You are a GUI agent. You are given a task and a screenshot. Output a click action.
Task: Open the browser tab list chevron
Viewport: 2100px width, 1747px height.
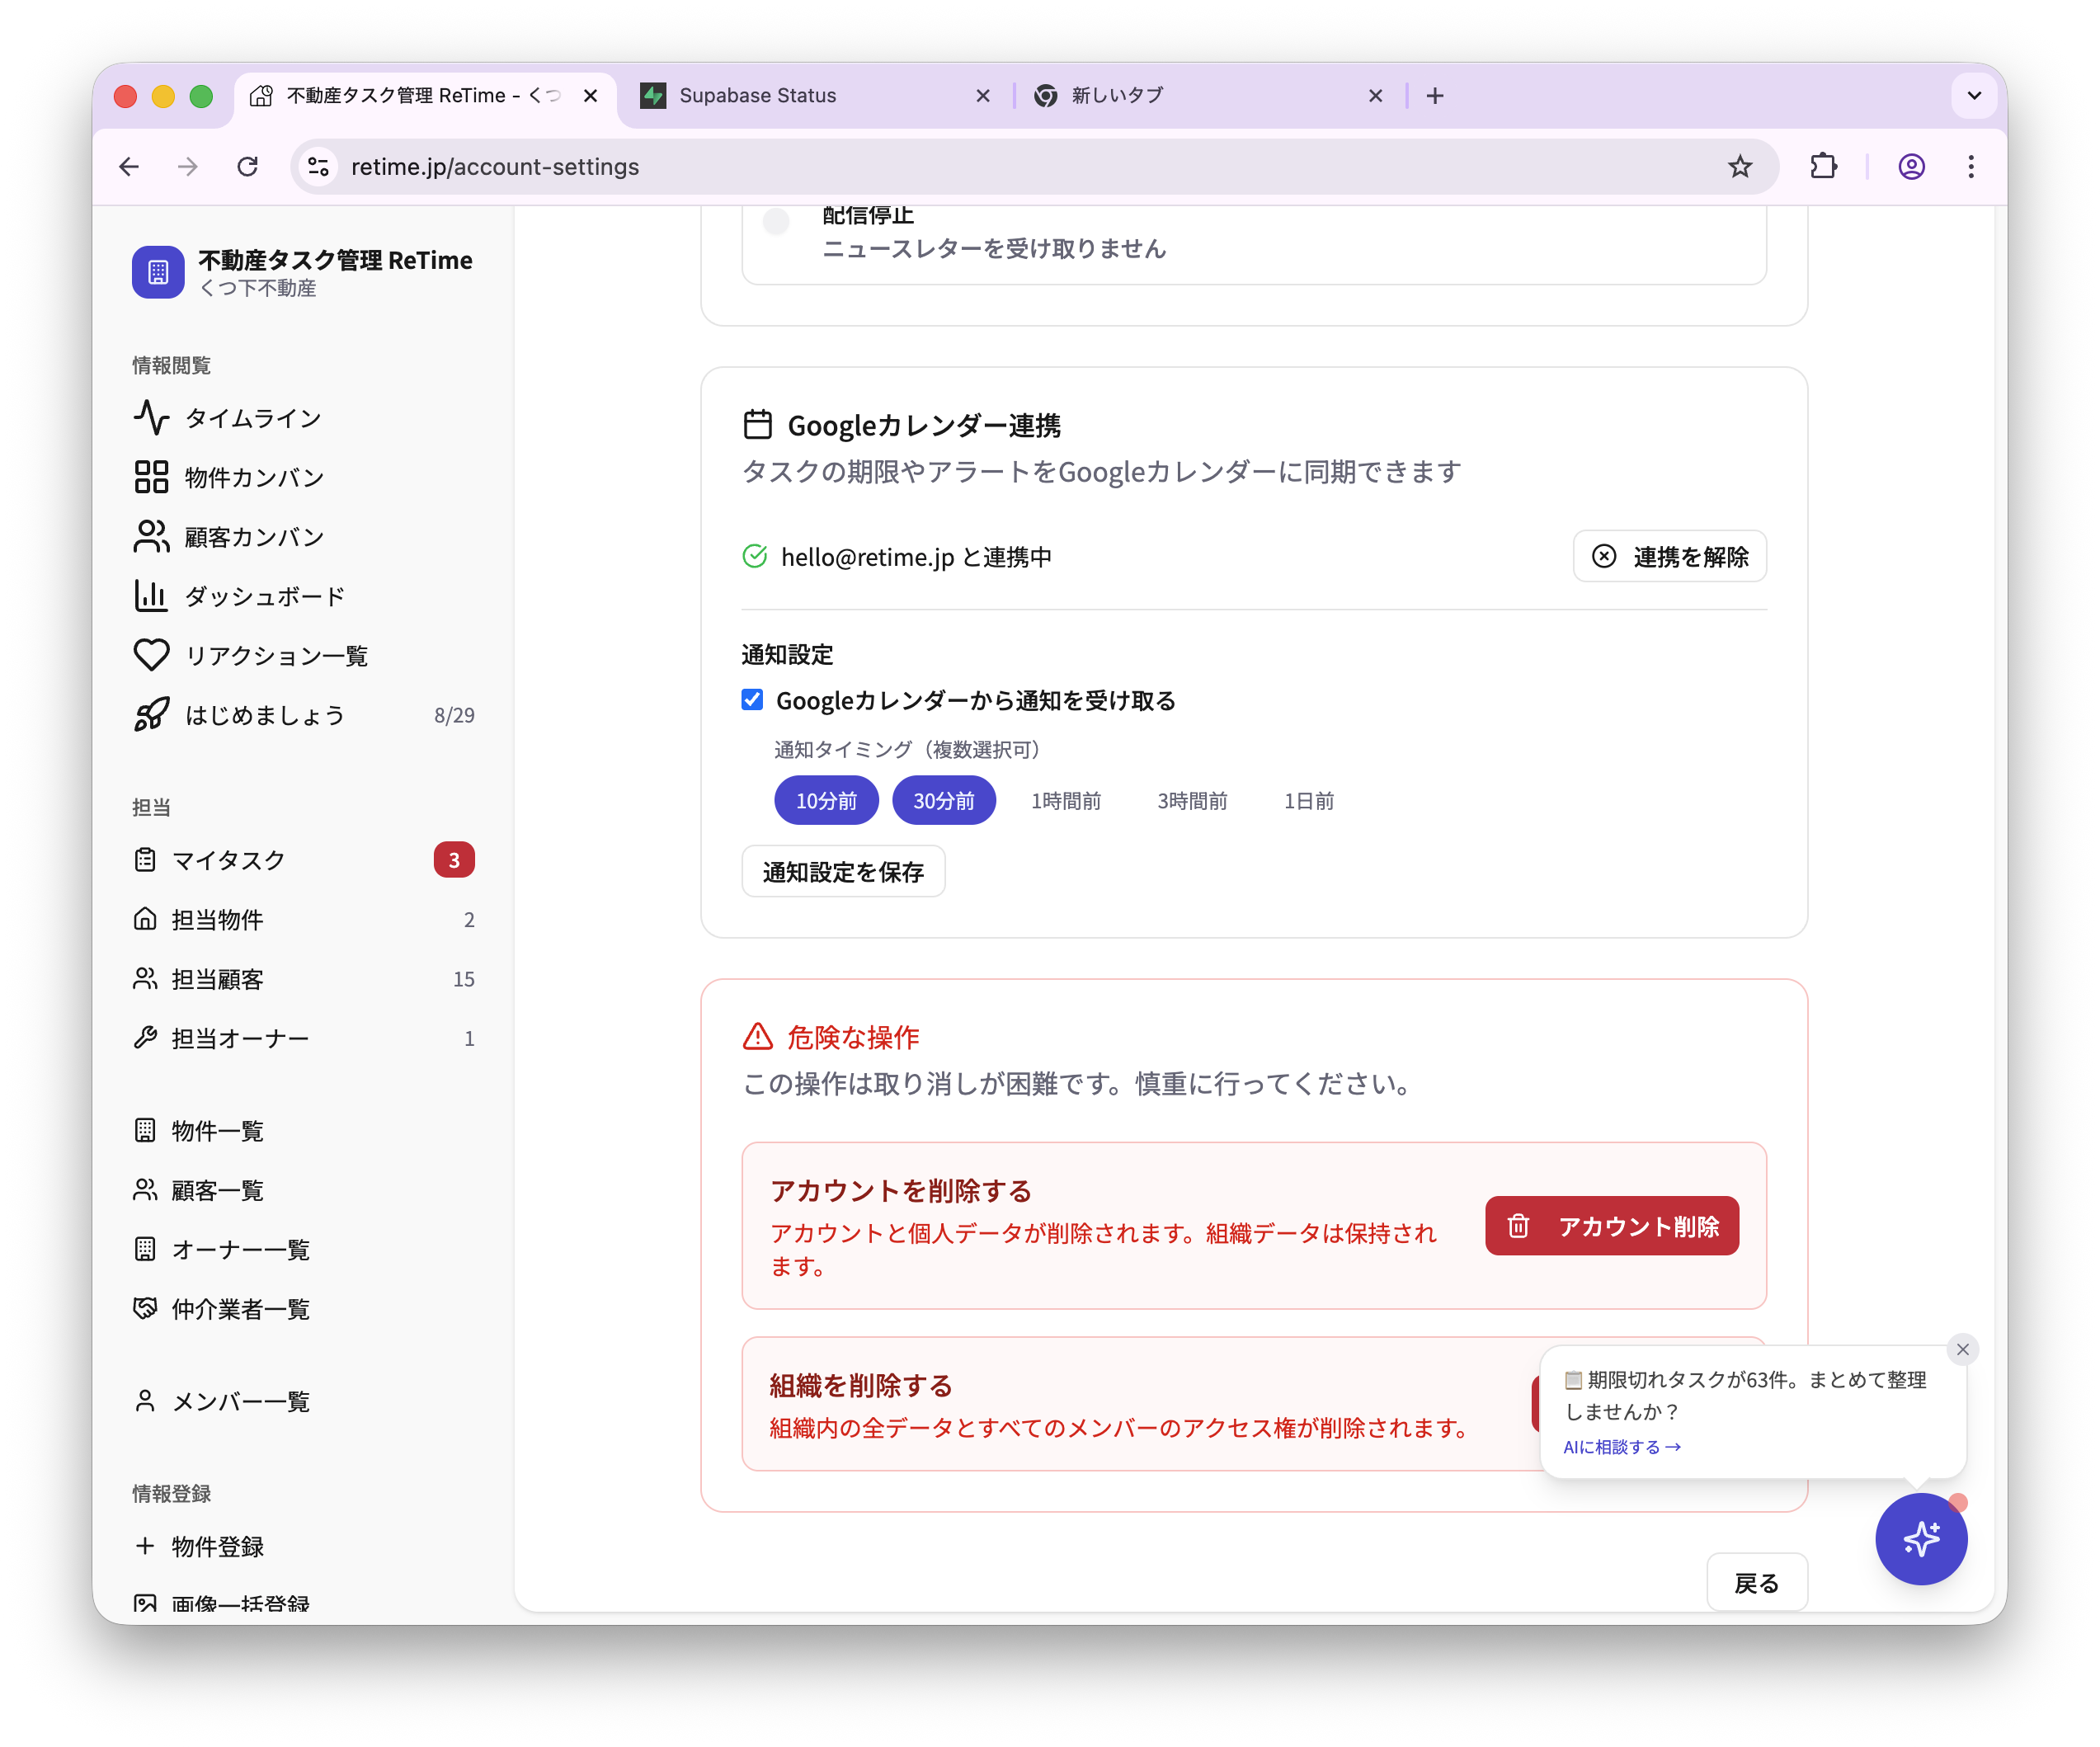1973,95
